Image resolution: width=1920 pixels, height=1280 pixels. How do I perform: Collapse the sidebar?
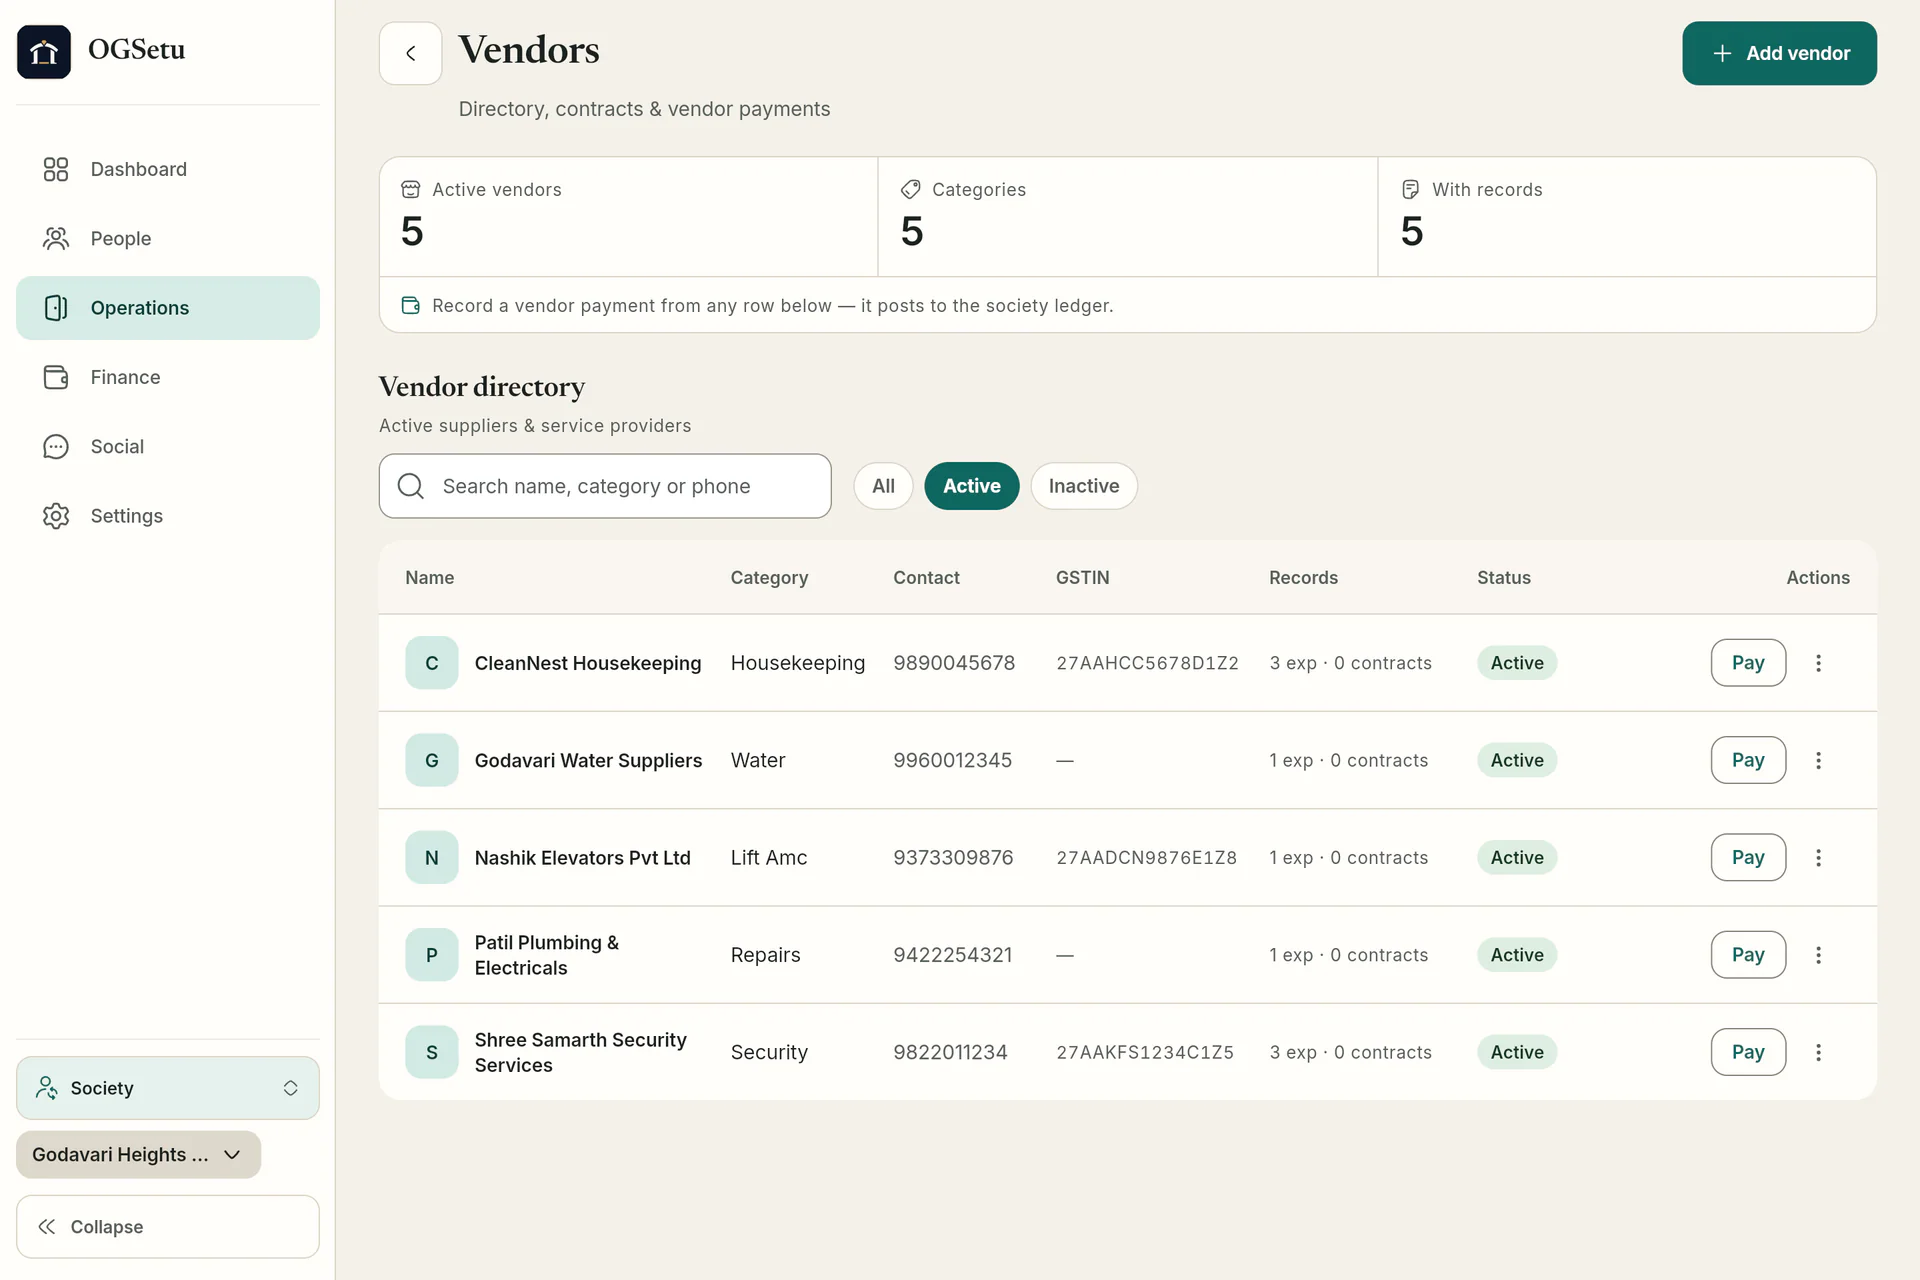pos(168,1227)
